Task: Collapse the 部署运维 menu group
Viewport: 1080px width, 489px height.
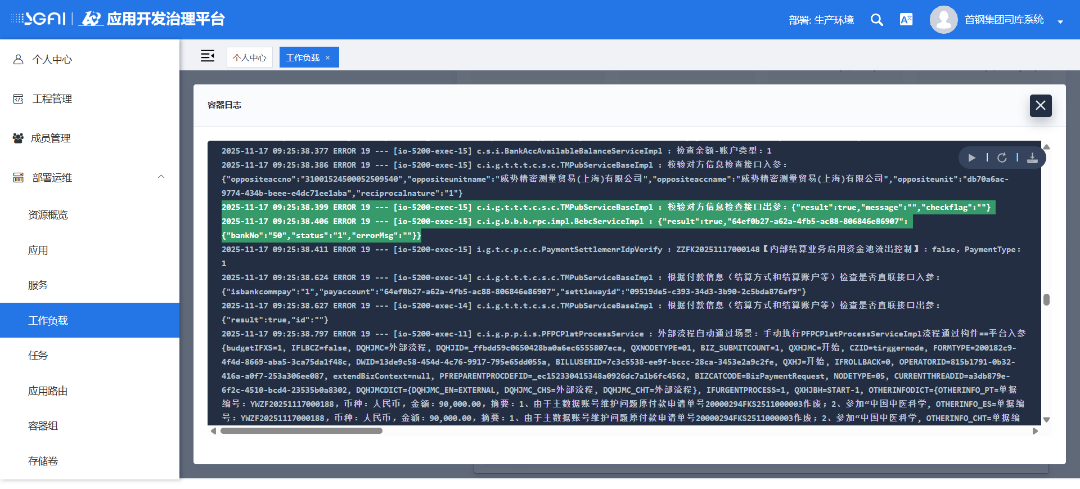Action: click(160, 177)
